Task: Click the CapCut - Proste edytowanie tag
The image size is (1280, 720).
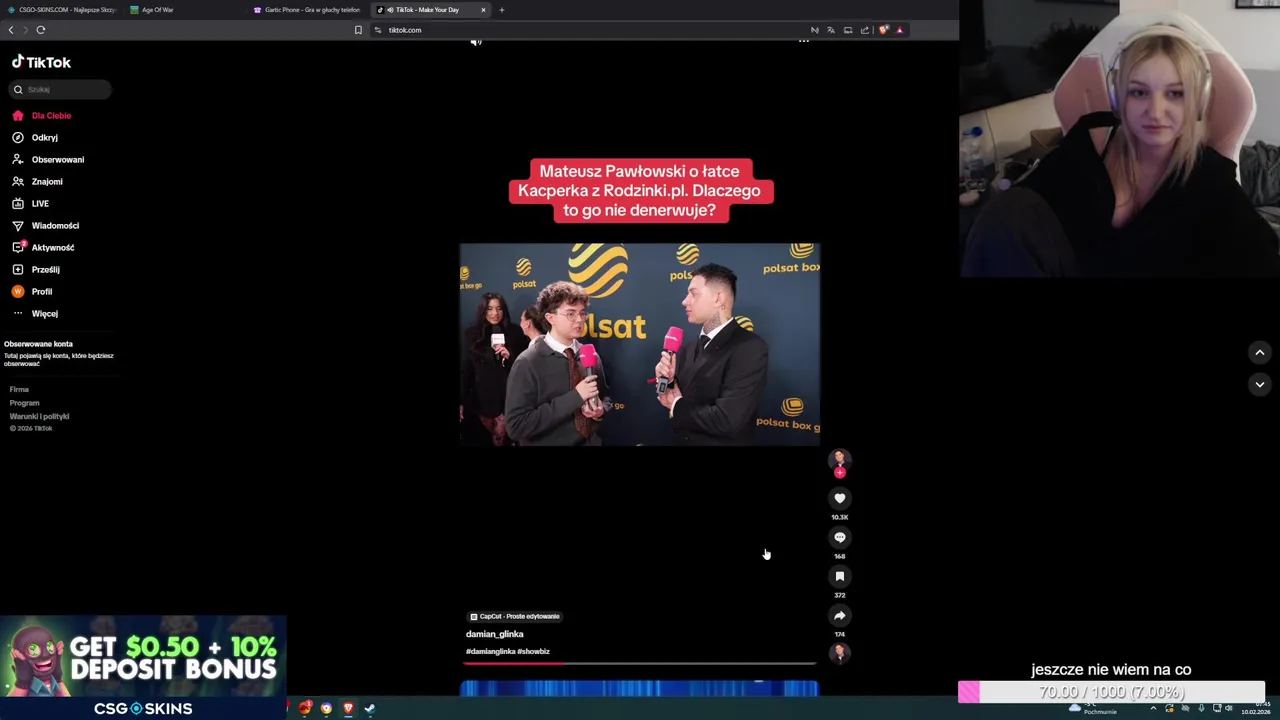Action: point(515,616)
